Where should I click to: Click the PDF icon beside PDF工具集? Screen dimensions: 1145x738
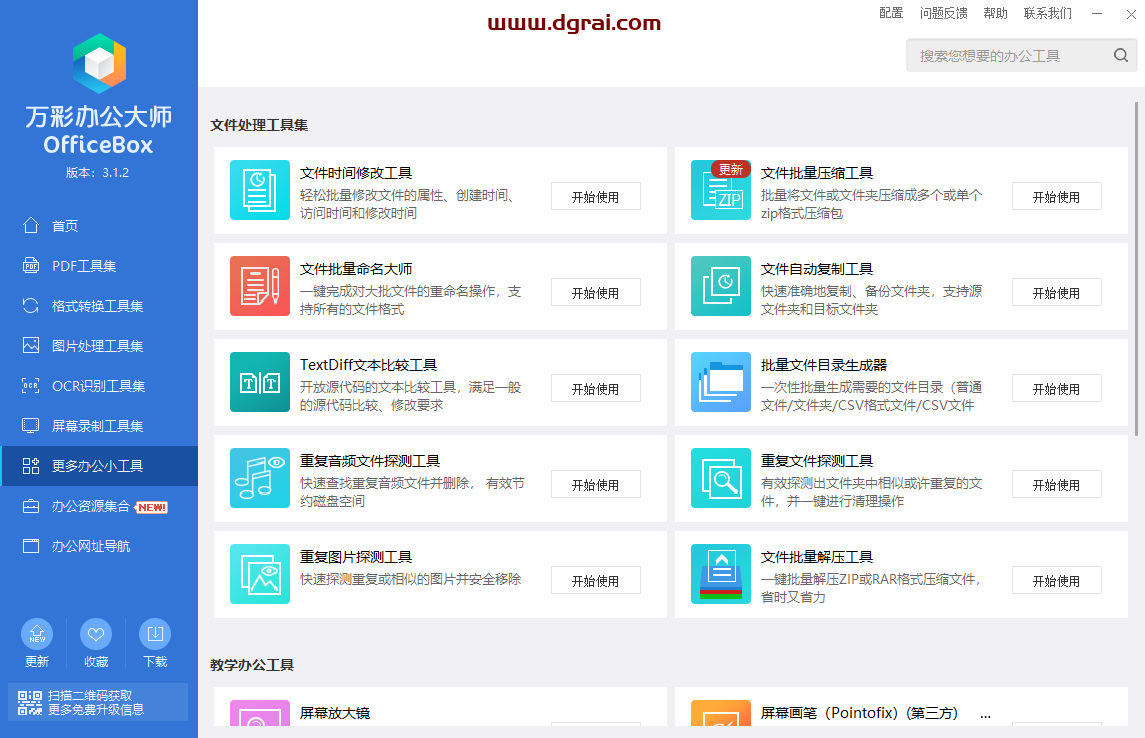tap(31, 265)
